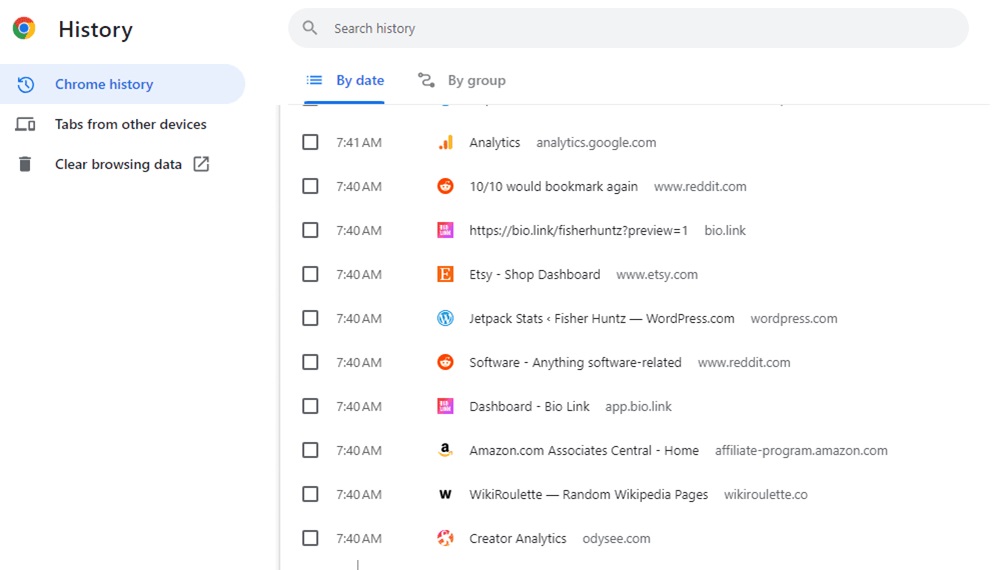Open WikiRoulette Random Wikipedia Pages link

pos(589,495)
